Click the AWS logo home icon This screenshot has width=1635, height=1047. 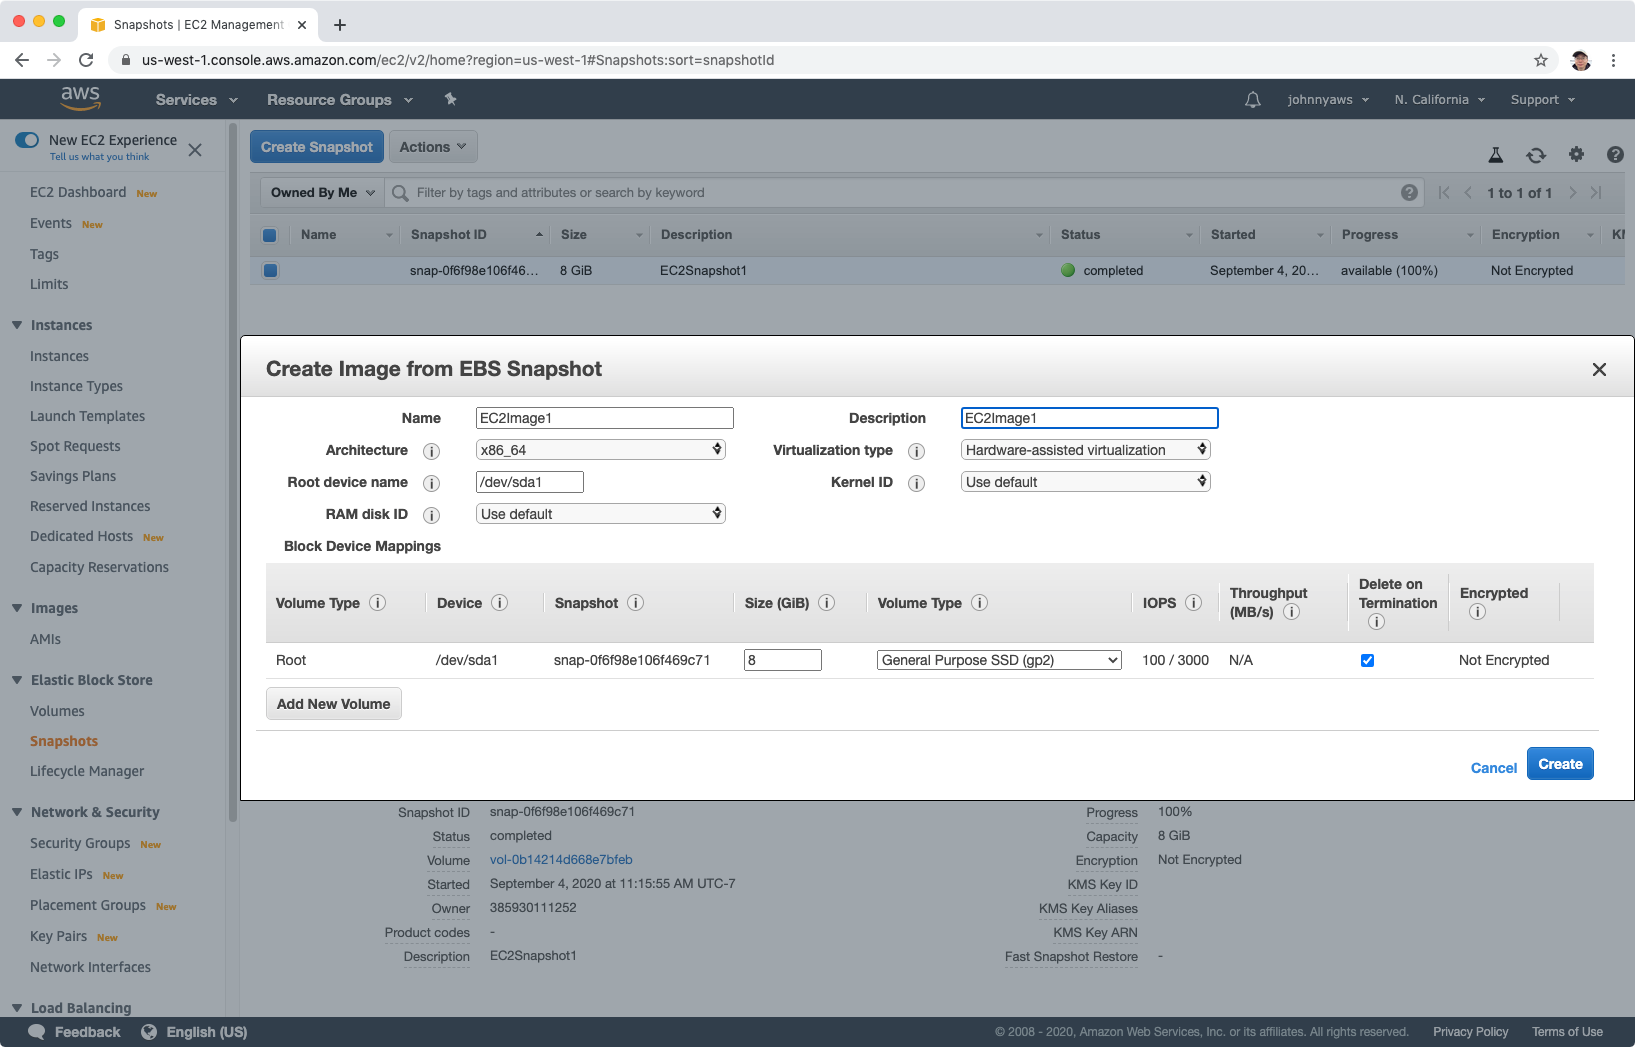click(80, 98)
